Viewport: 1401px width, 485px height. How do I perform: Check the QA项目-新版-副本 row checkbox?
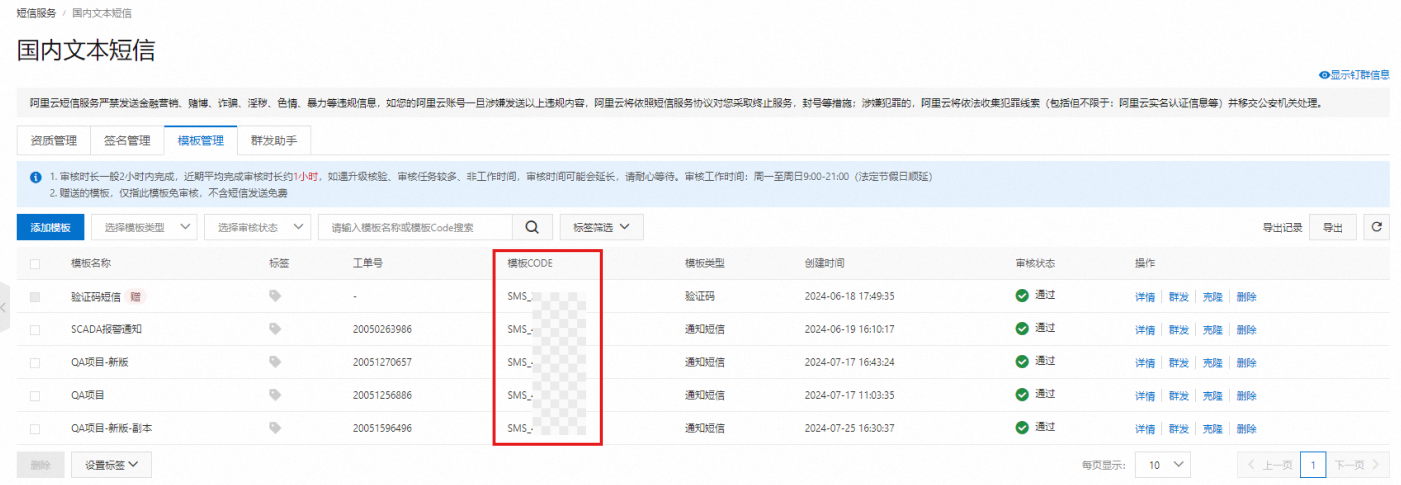pyautogui.click(x=36, y=428)
